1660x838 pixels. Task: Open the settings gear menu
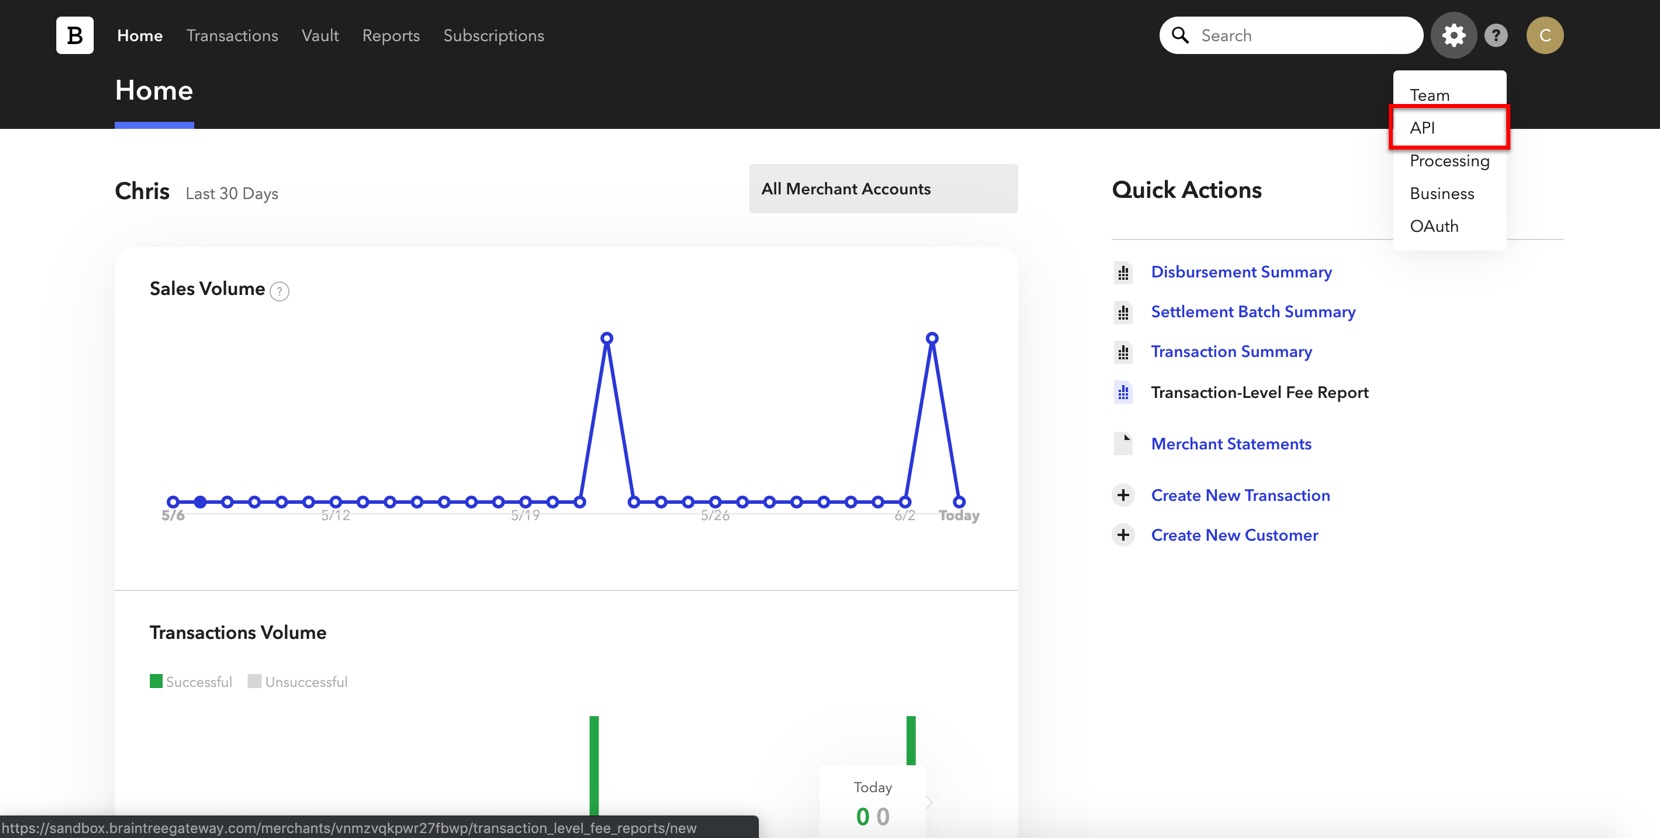point(1453,35)
